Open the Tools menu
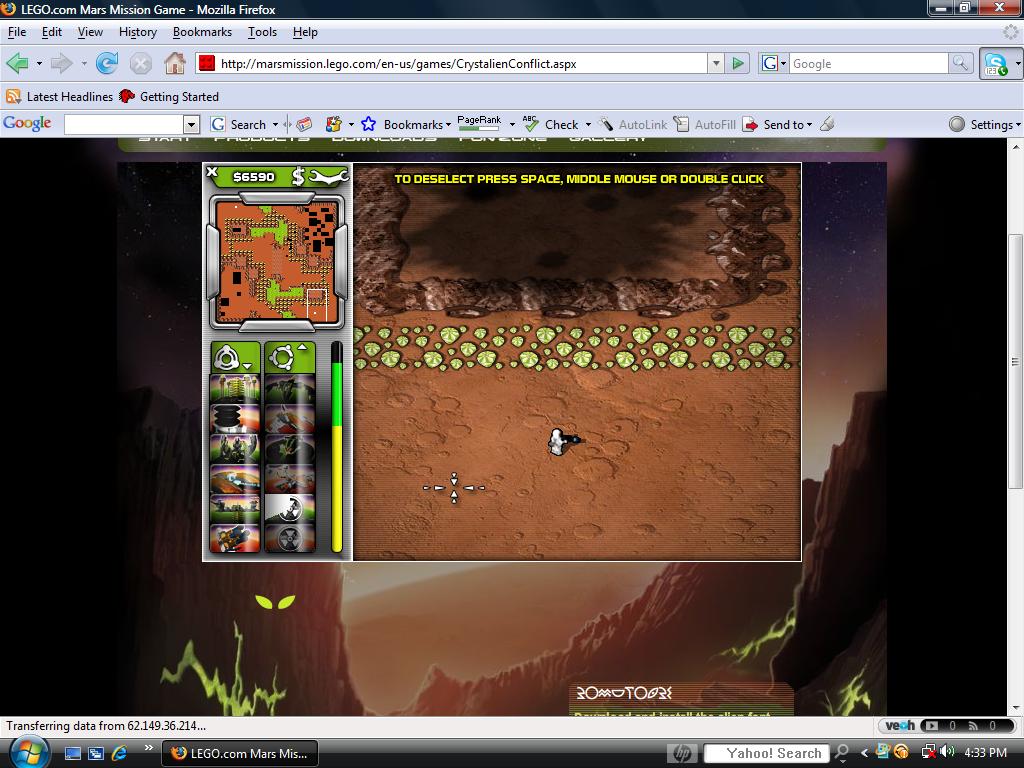 pyautogui.click(x=262, y=32)
